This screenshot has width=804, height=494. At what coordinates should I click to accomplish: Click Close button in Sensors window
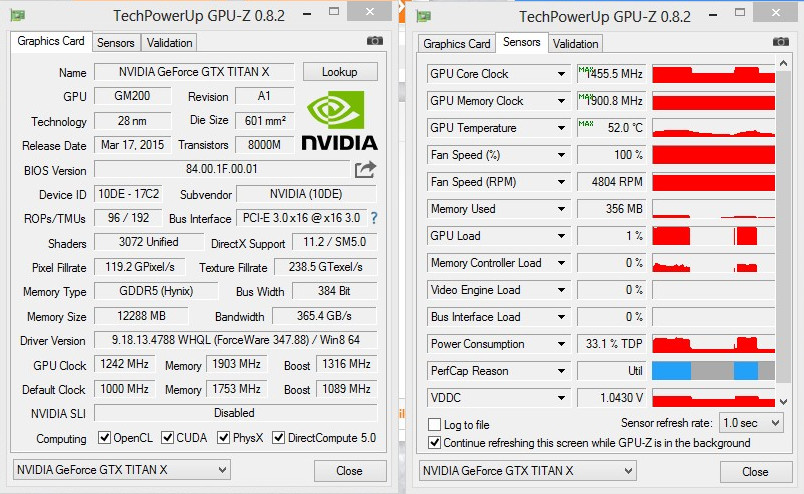tap(755, 471)
